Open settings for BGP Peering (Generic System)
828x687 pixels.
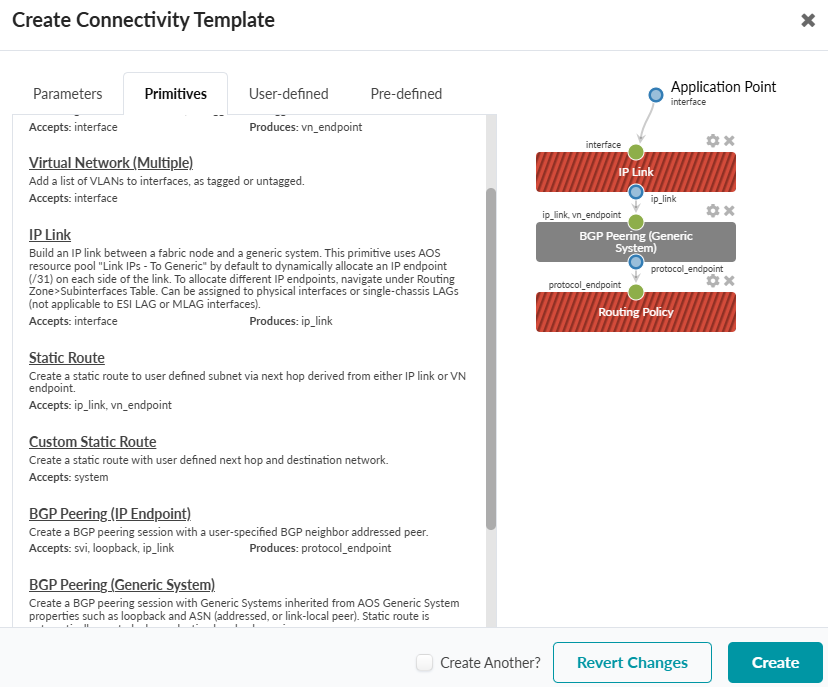[x=712, y=211]
